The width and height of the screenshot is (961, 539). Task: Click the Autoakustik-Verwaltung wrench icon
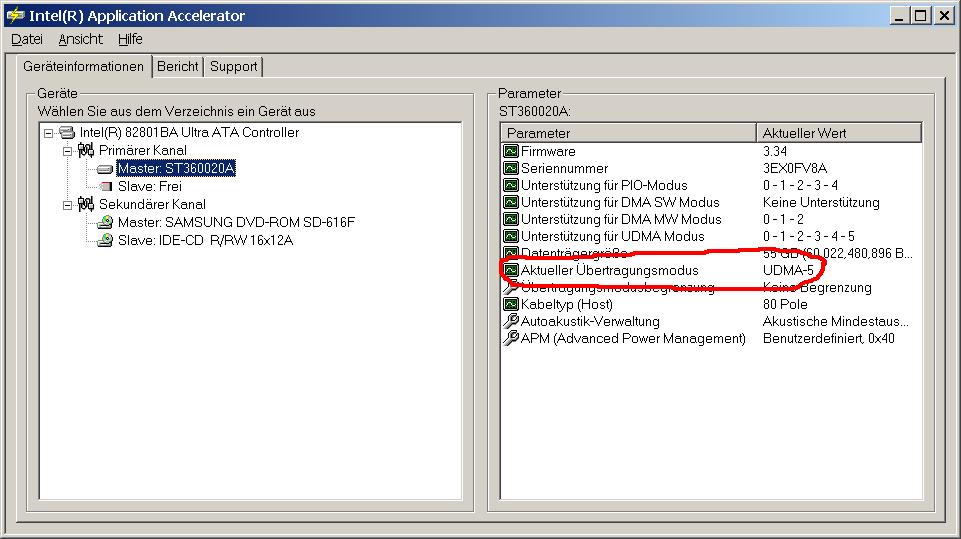[x=511, y=321]
